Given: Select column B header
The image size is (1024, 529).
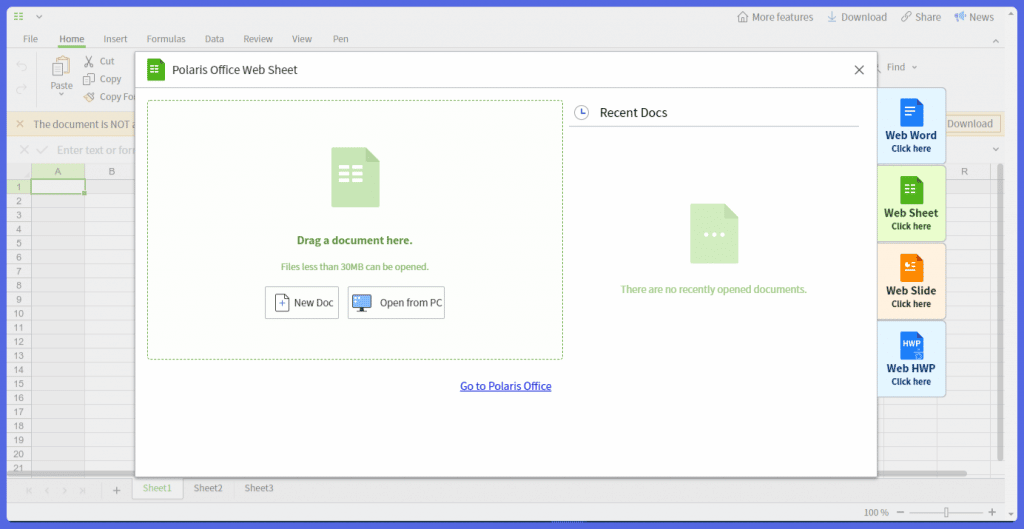Looking at the screenshot, I should 112,171.
